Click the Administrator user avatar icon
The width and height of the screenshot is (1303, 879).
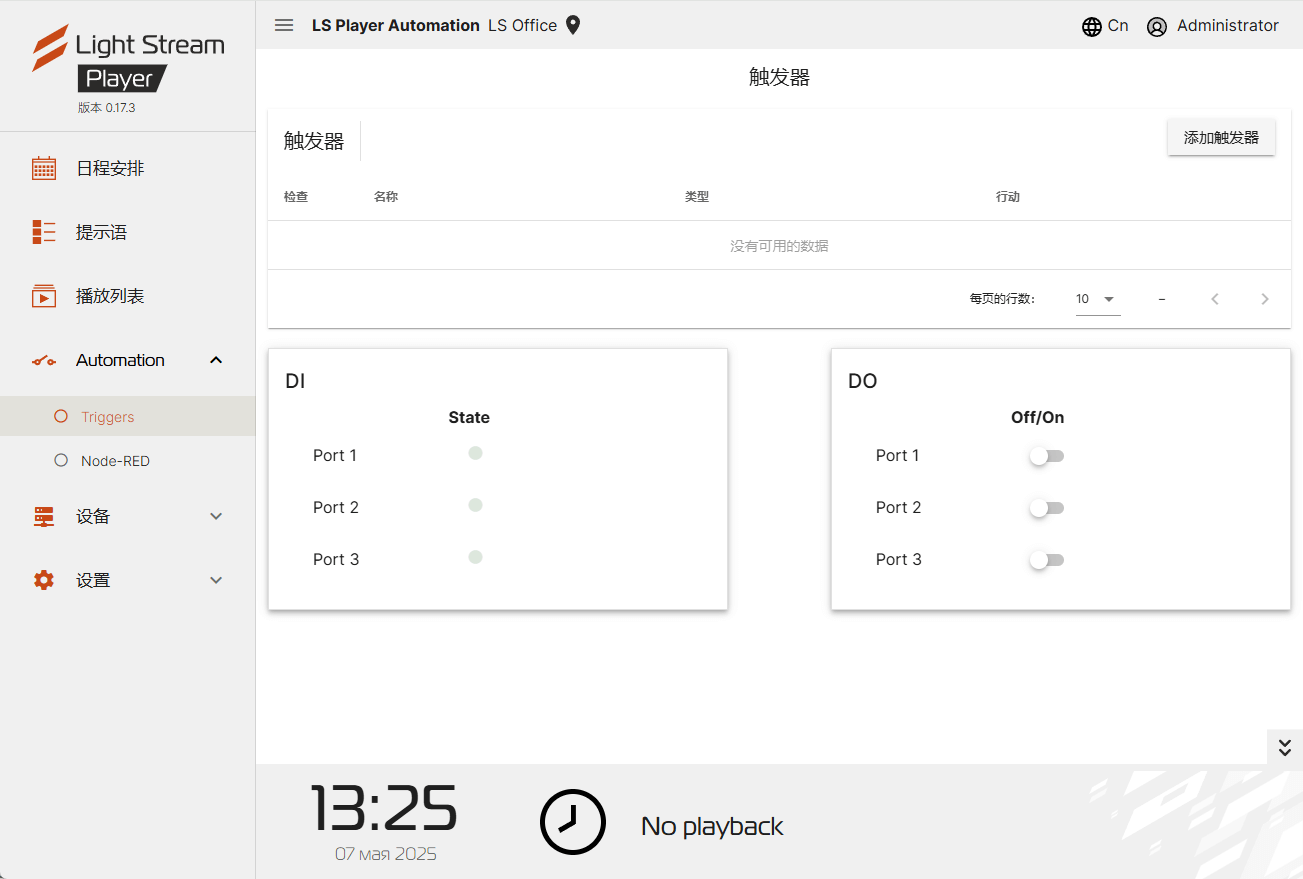1157,27
